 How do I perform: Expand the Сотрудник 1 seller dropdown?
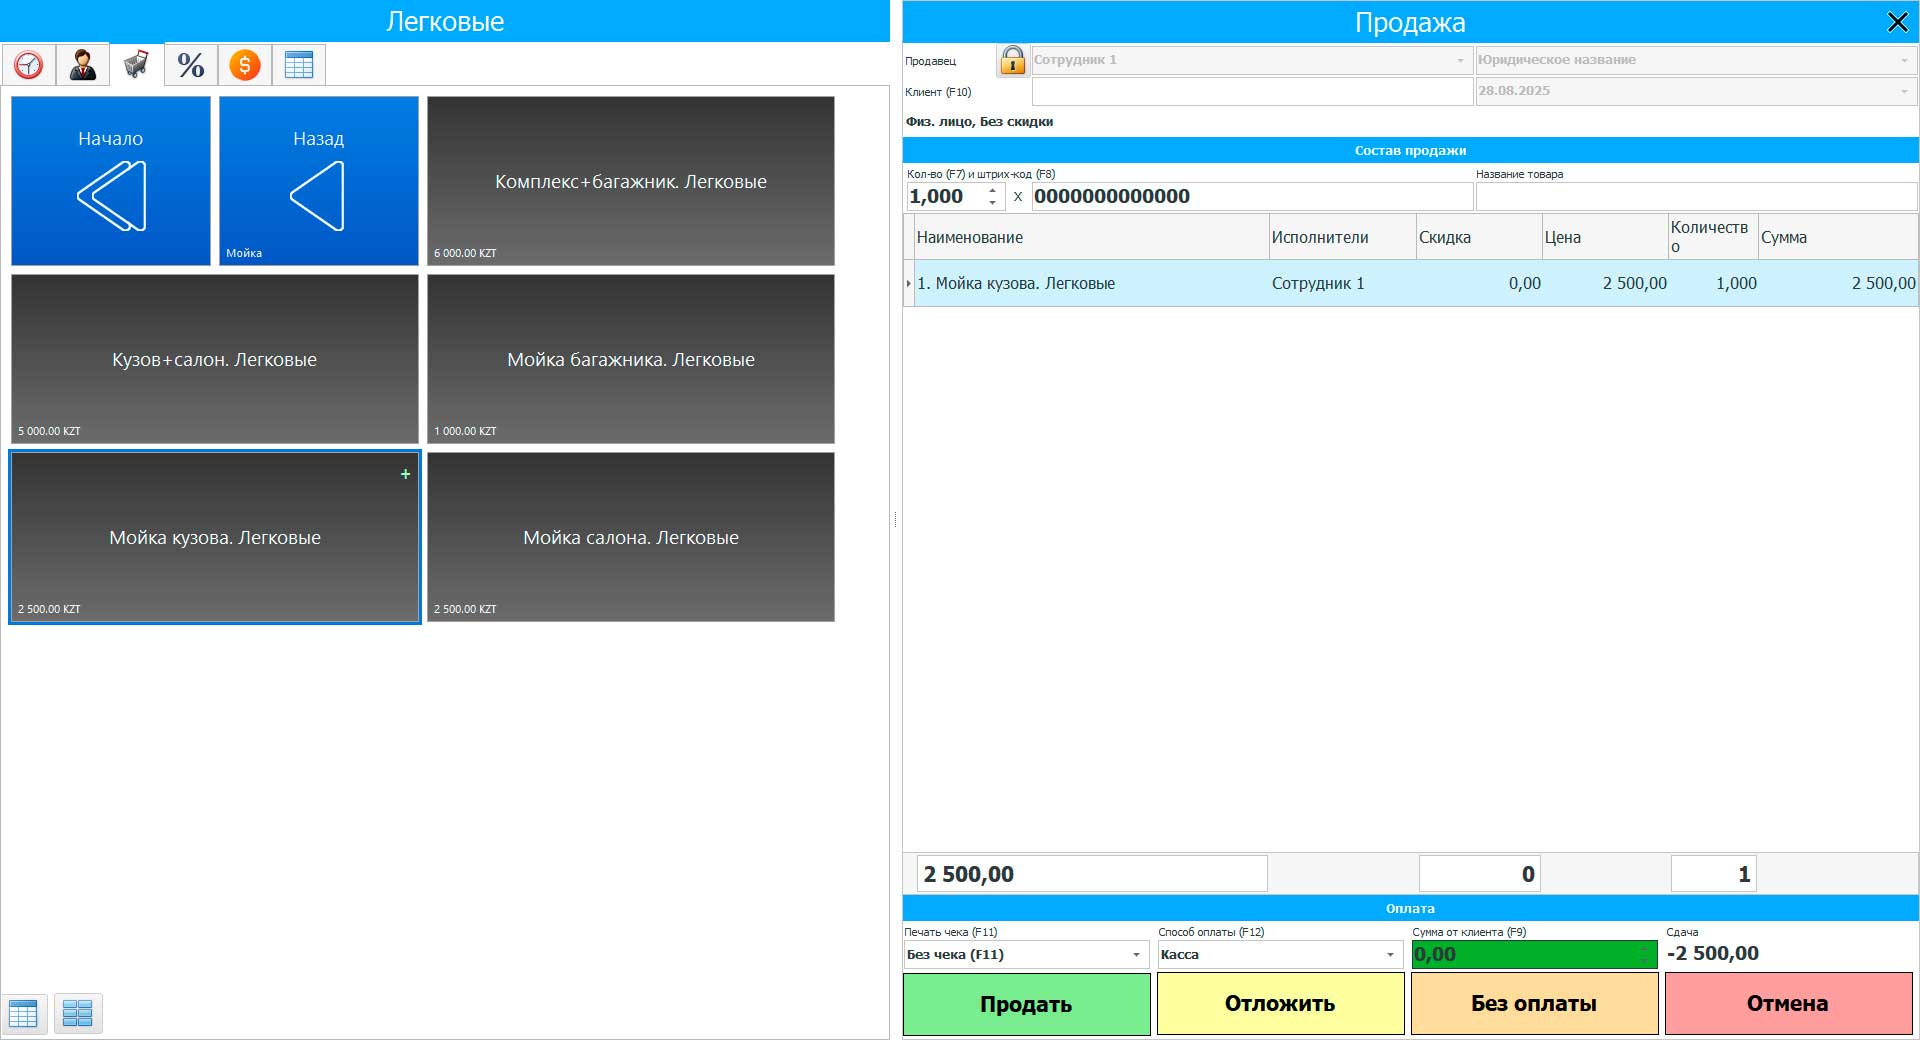[1459, 60]
